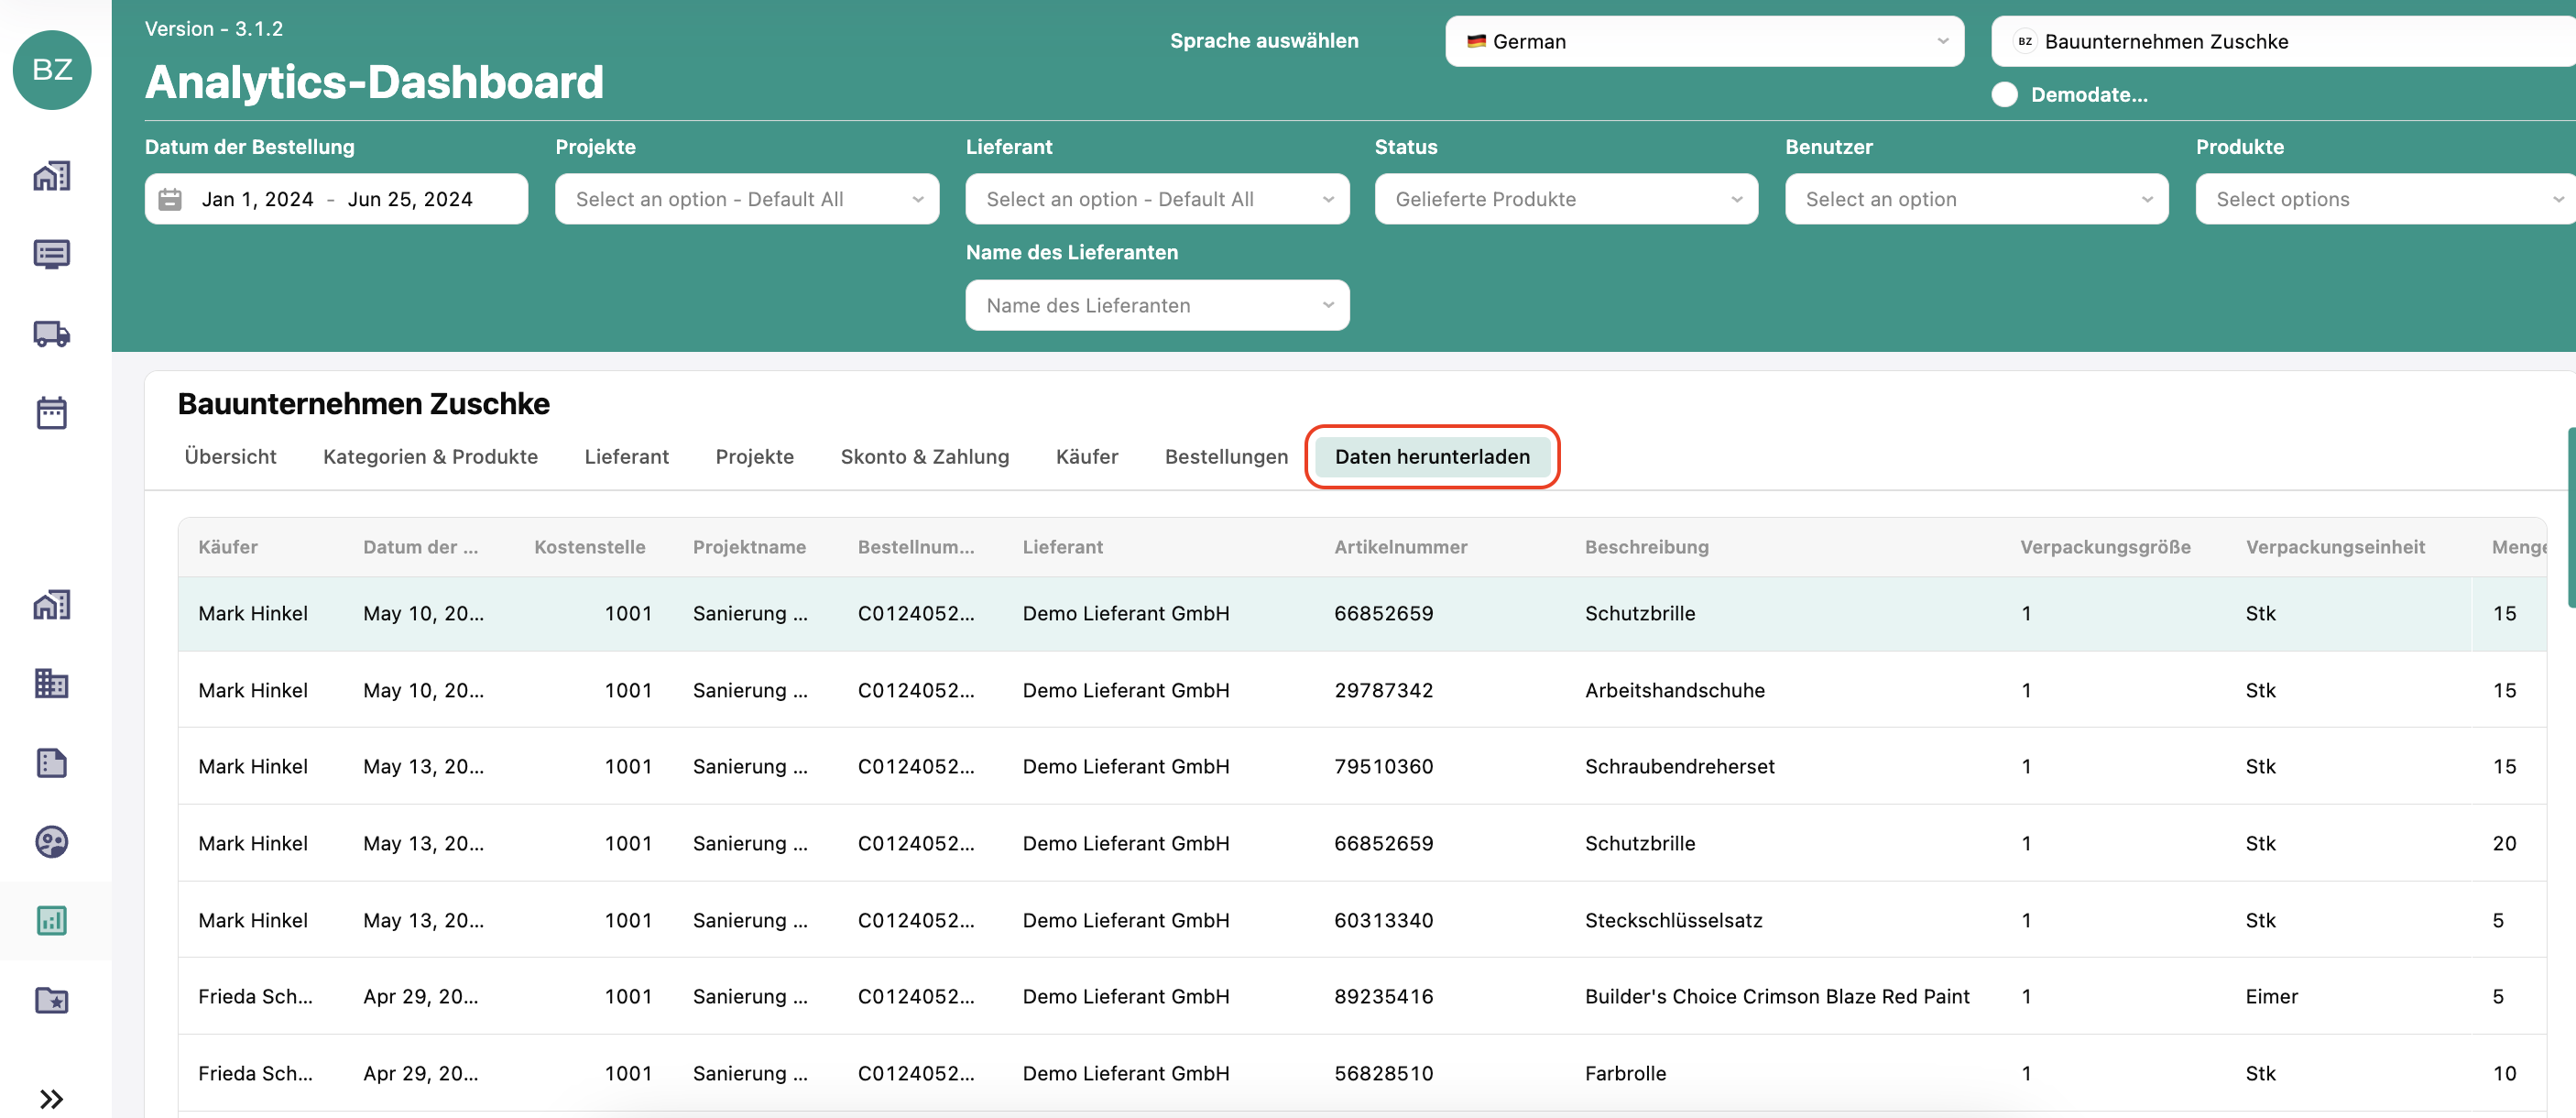
Task: Click the Schraubendreherset description cell
Action: 1679,766
